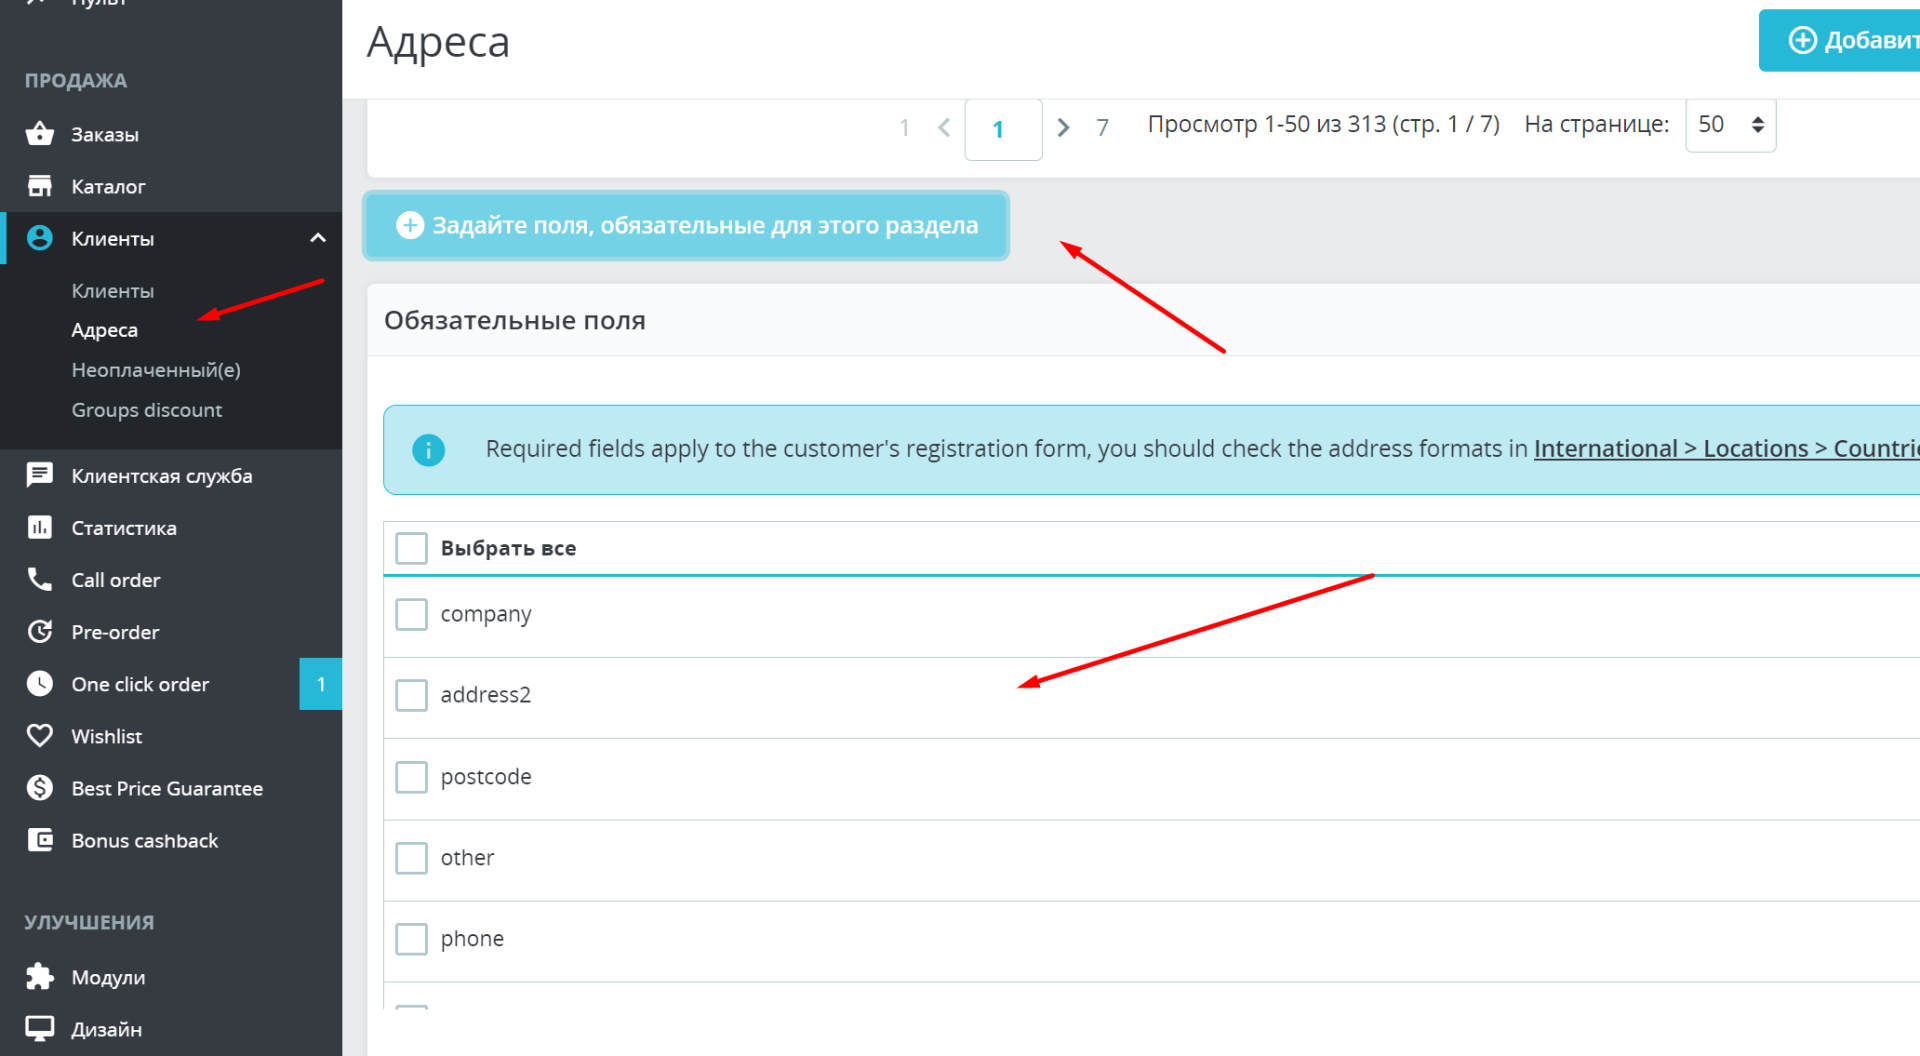1920x1056 pixels.
Task: Click the Call order phone icon
Action: coord(39,579)
